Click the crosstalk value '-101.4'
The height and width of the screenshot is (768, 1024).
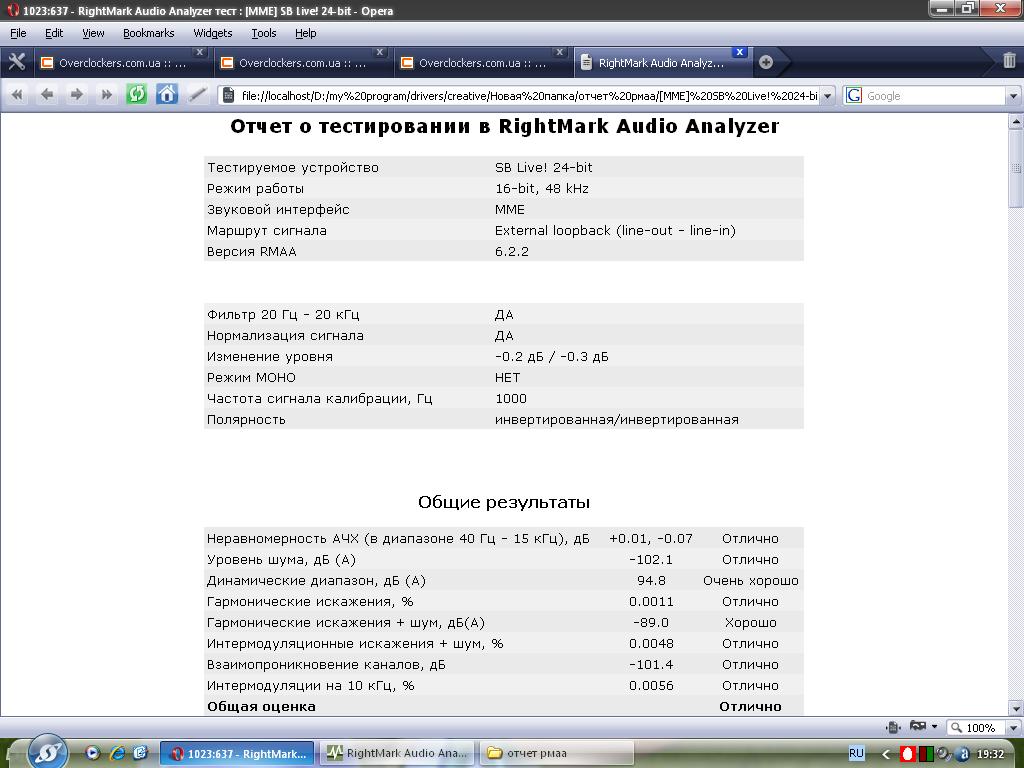[x=650, y=664]
